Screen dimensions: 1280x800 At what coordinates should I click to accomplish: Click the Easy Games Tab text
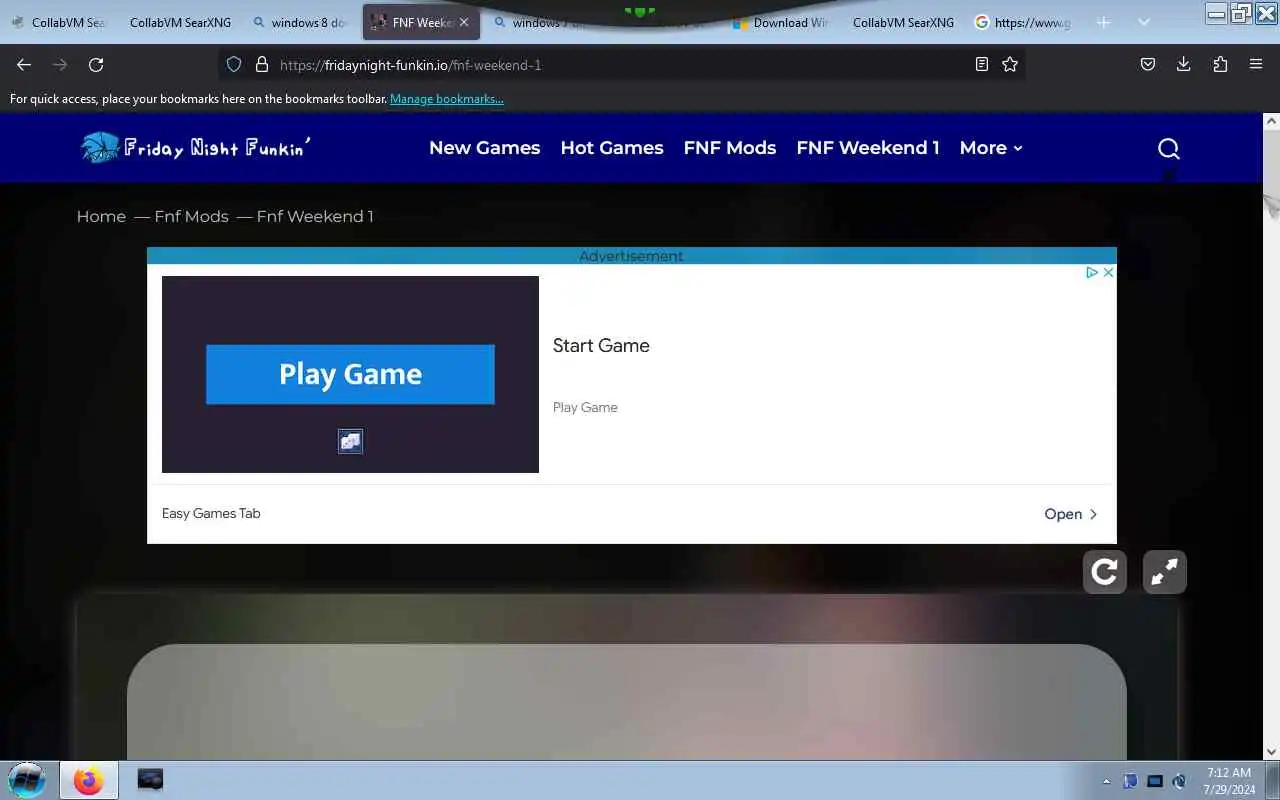[211, 513]
